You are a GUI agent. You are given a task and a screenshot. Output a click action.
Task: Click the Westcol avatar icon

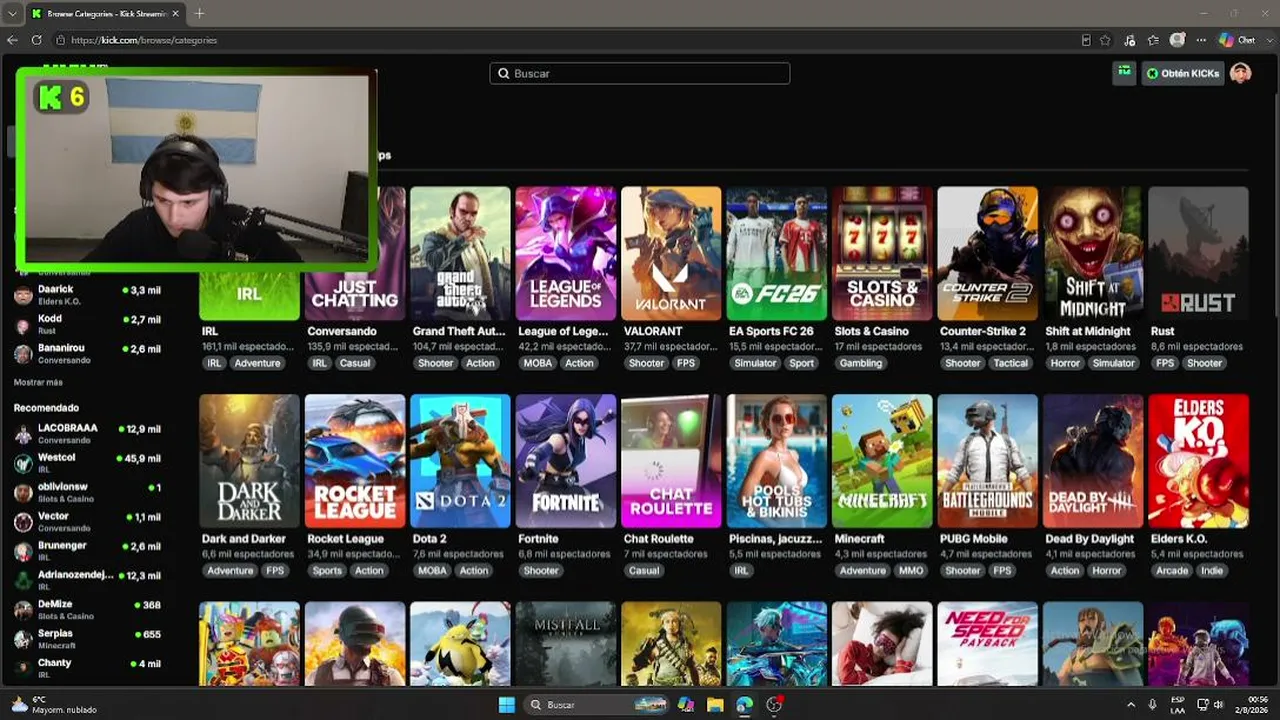click(x=23, y=463)
